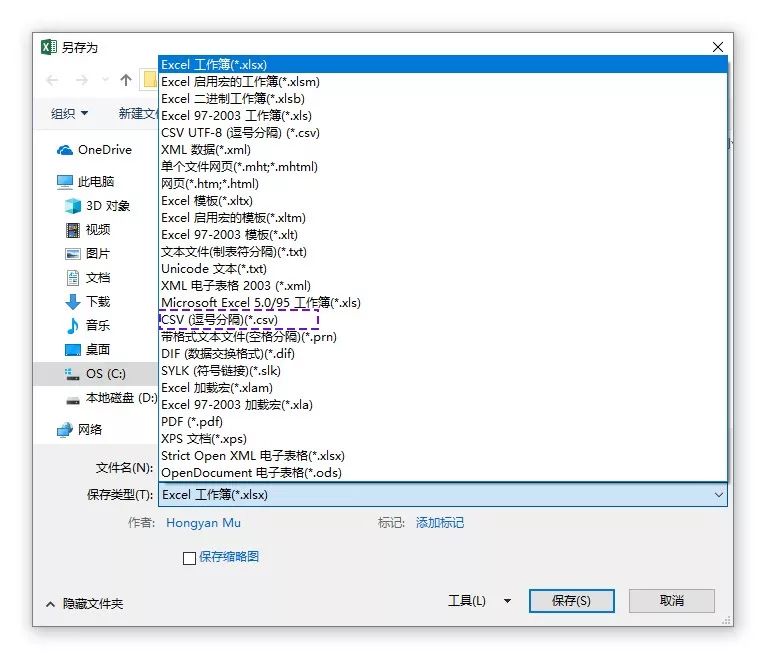The image size is (766, 665).
Task: Go up one folder with up arrow
Action: point(126,80)
